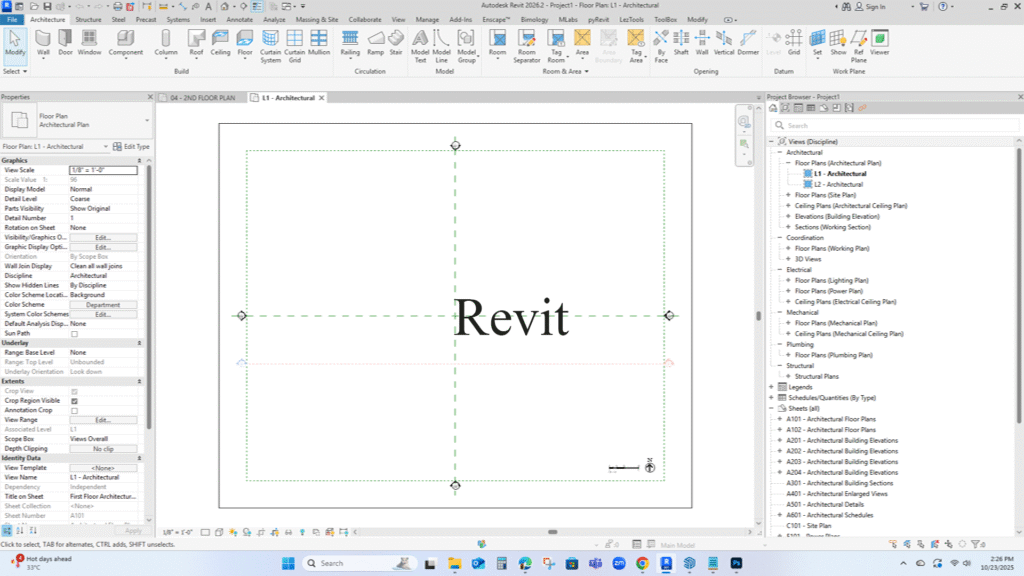
Task: Expand the Legends node in Project Browser
Action: coord(771,387)
